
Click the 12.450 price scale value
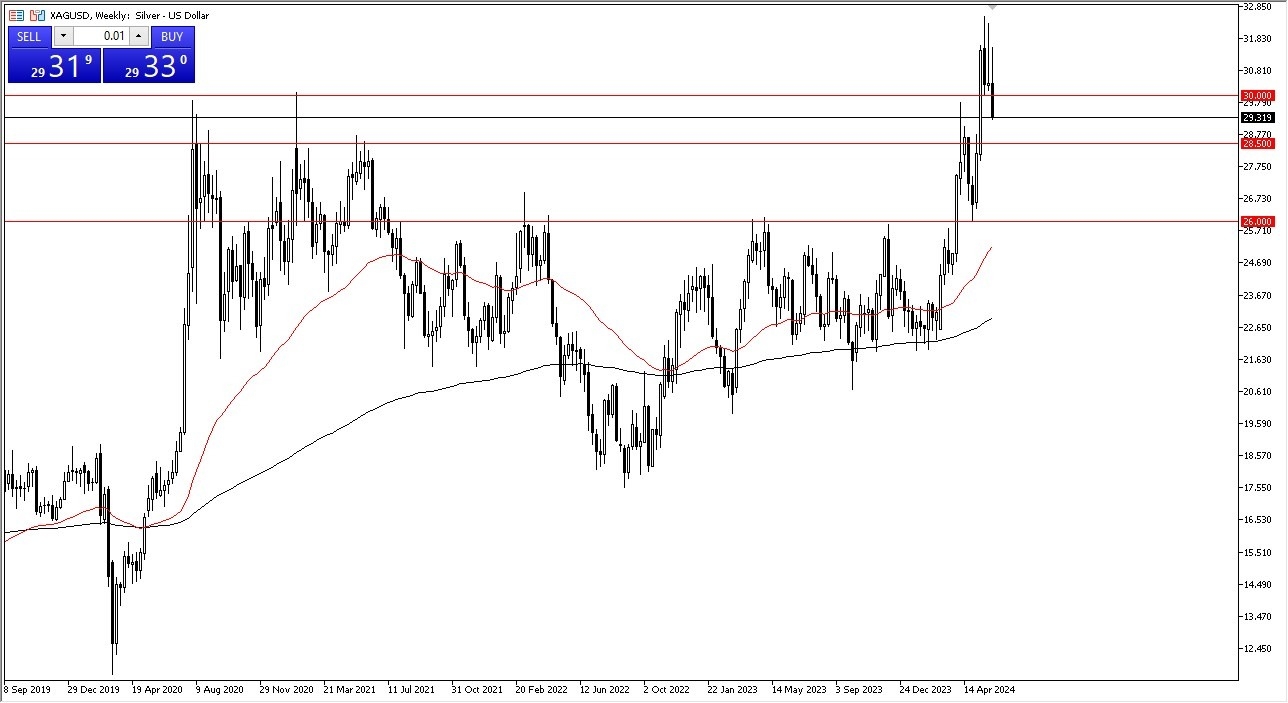[1256, 648]
